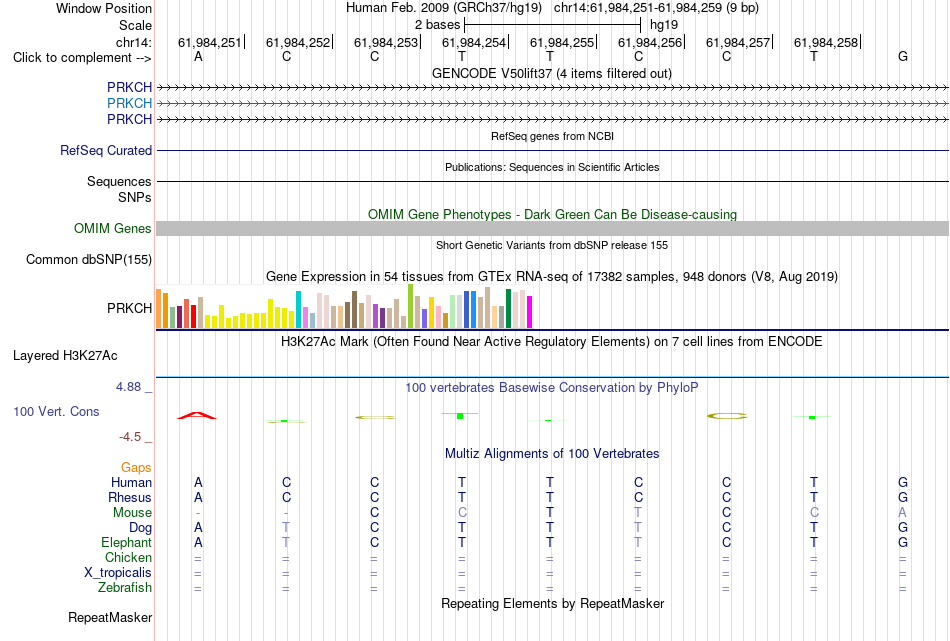
Task: Click 'Repeating Elements by RepeatMasker' title
Action: [x=552, y=604]
